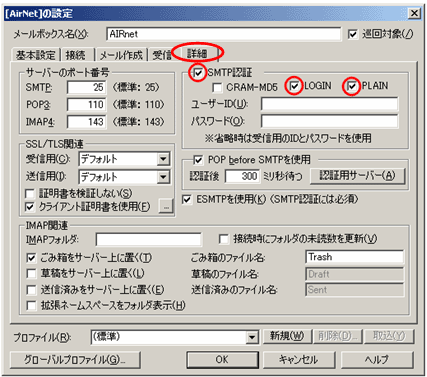Switch to the 基本設定 tab
This screenshot has height=377, width=427.
click(x=36, y=55)
